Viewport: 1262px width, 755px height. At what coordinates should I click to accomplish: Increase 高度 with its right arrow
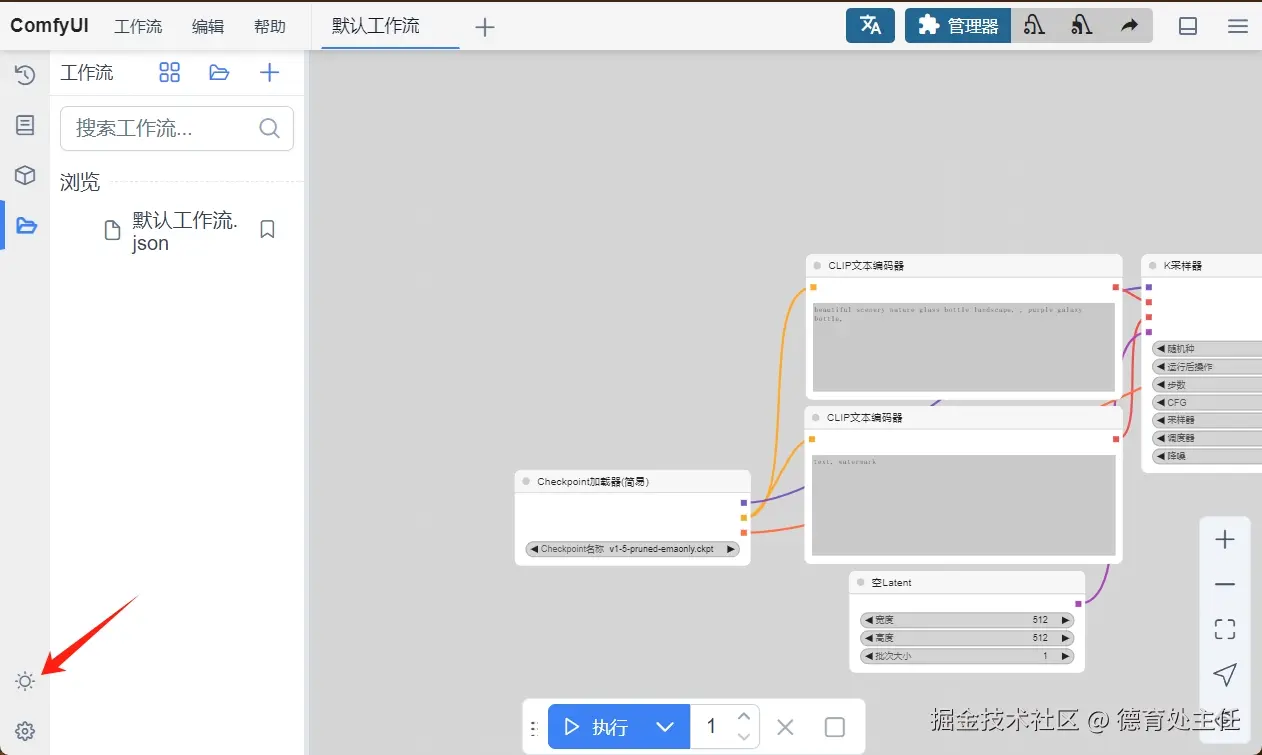[1066, 638]
